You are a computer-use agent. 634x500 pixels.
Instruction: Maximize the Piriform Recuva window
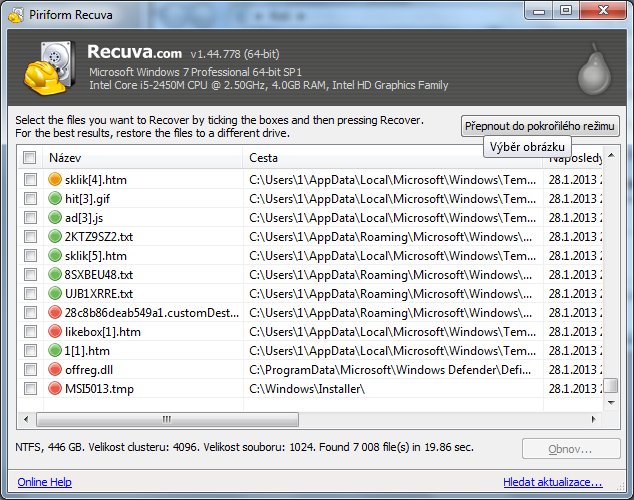(x=566, y=10)
